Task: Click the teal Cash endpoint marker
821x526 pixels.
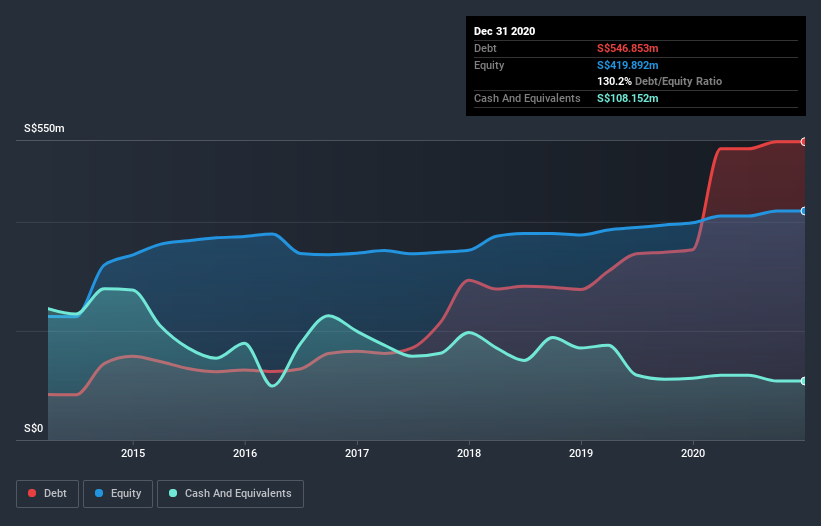Action: pyautogui.click(x=804, y=381)
